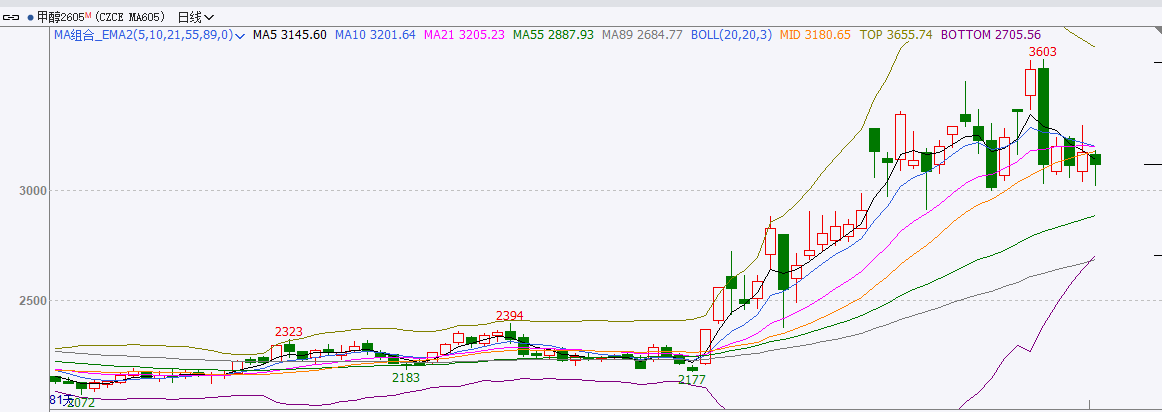Click the 2177 low price marker
The image size is (1162, 412).
click(x=691, y=380)
